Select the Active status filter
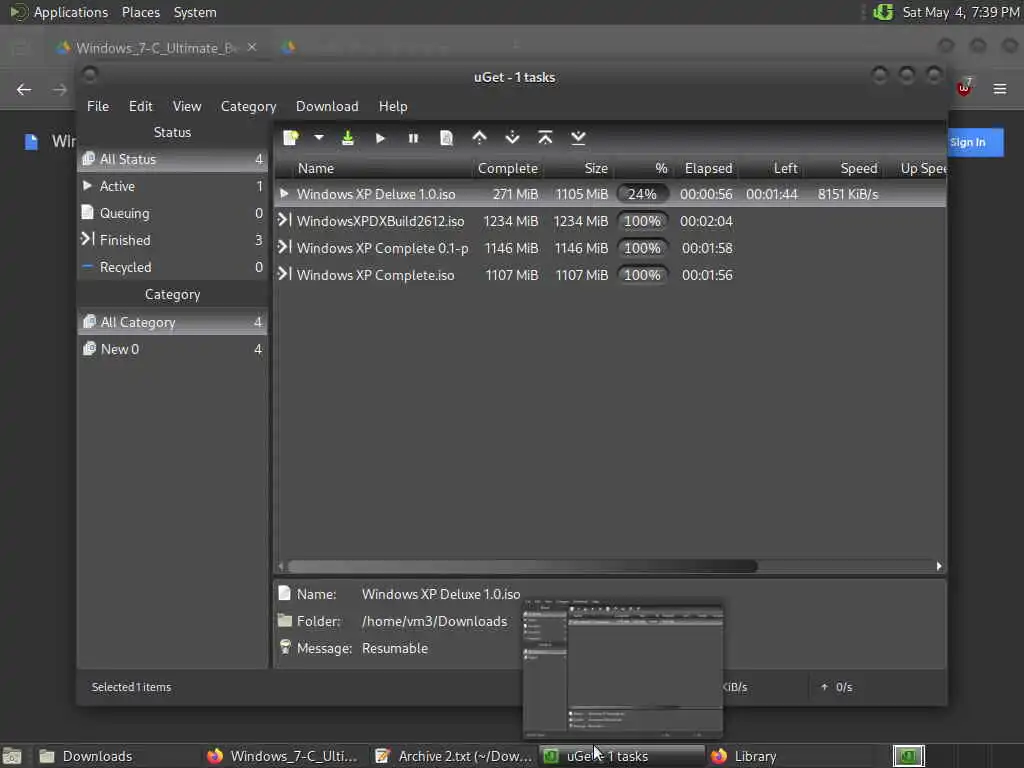The width and height of the screenshot is (1024, 768). click(x=172, y=186)
